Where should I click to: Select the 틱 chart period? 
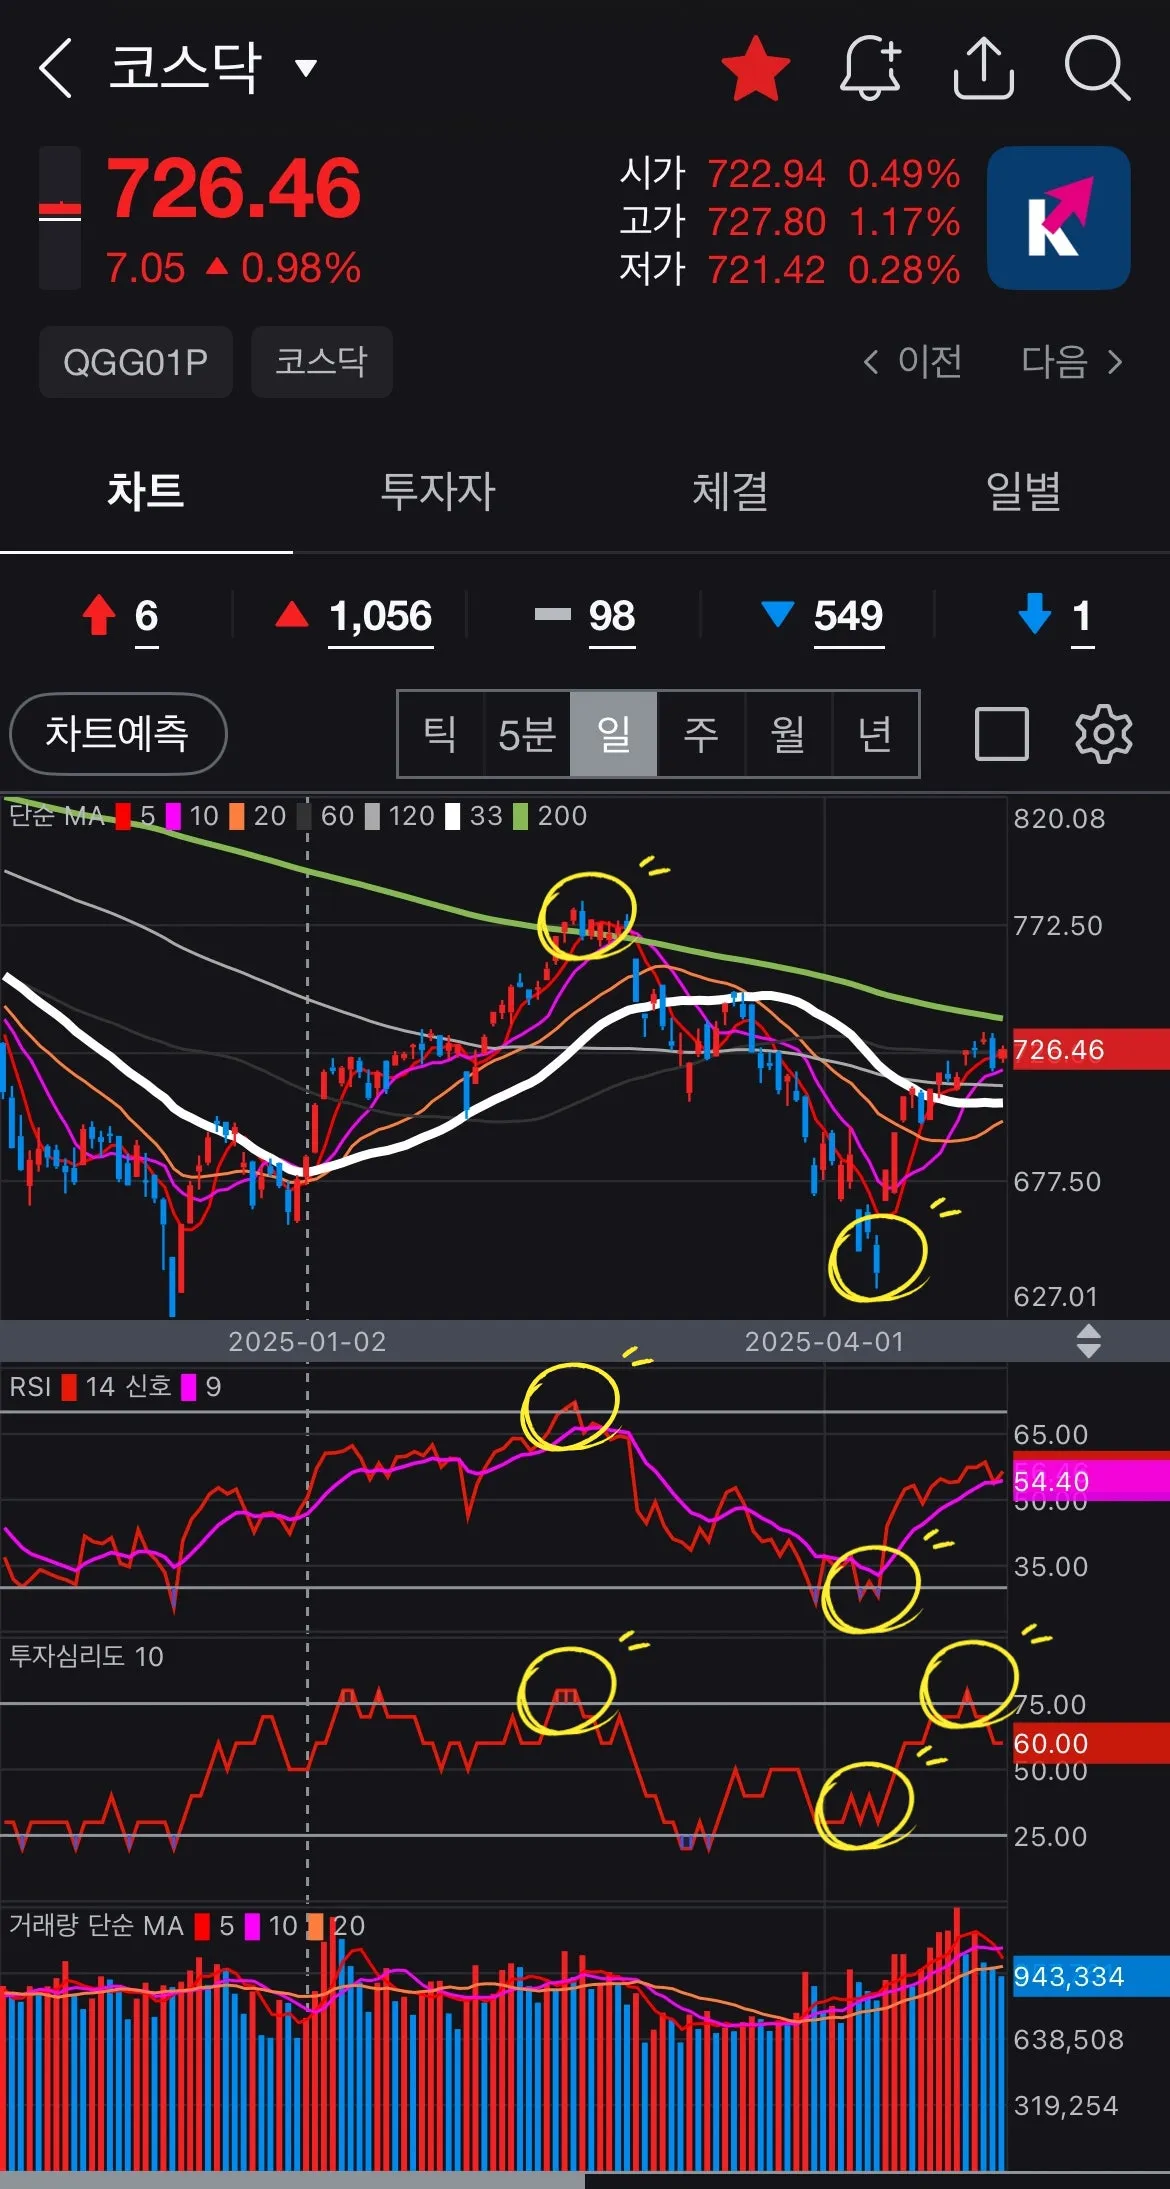point(441,734)
